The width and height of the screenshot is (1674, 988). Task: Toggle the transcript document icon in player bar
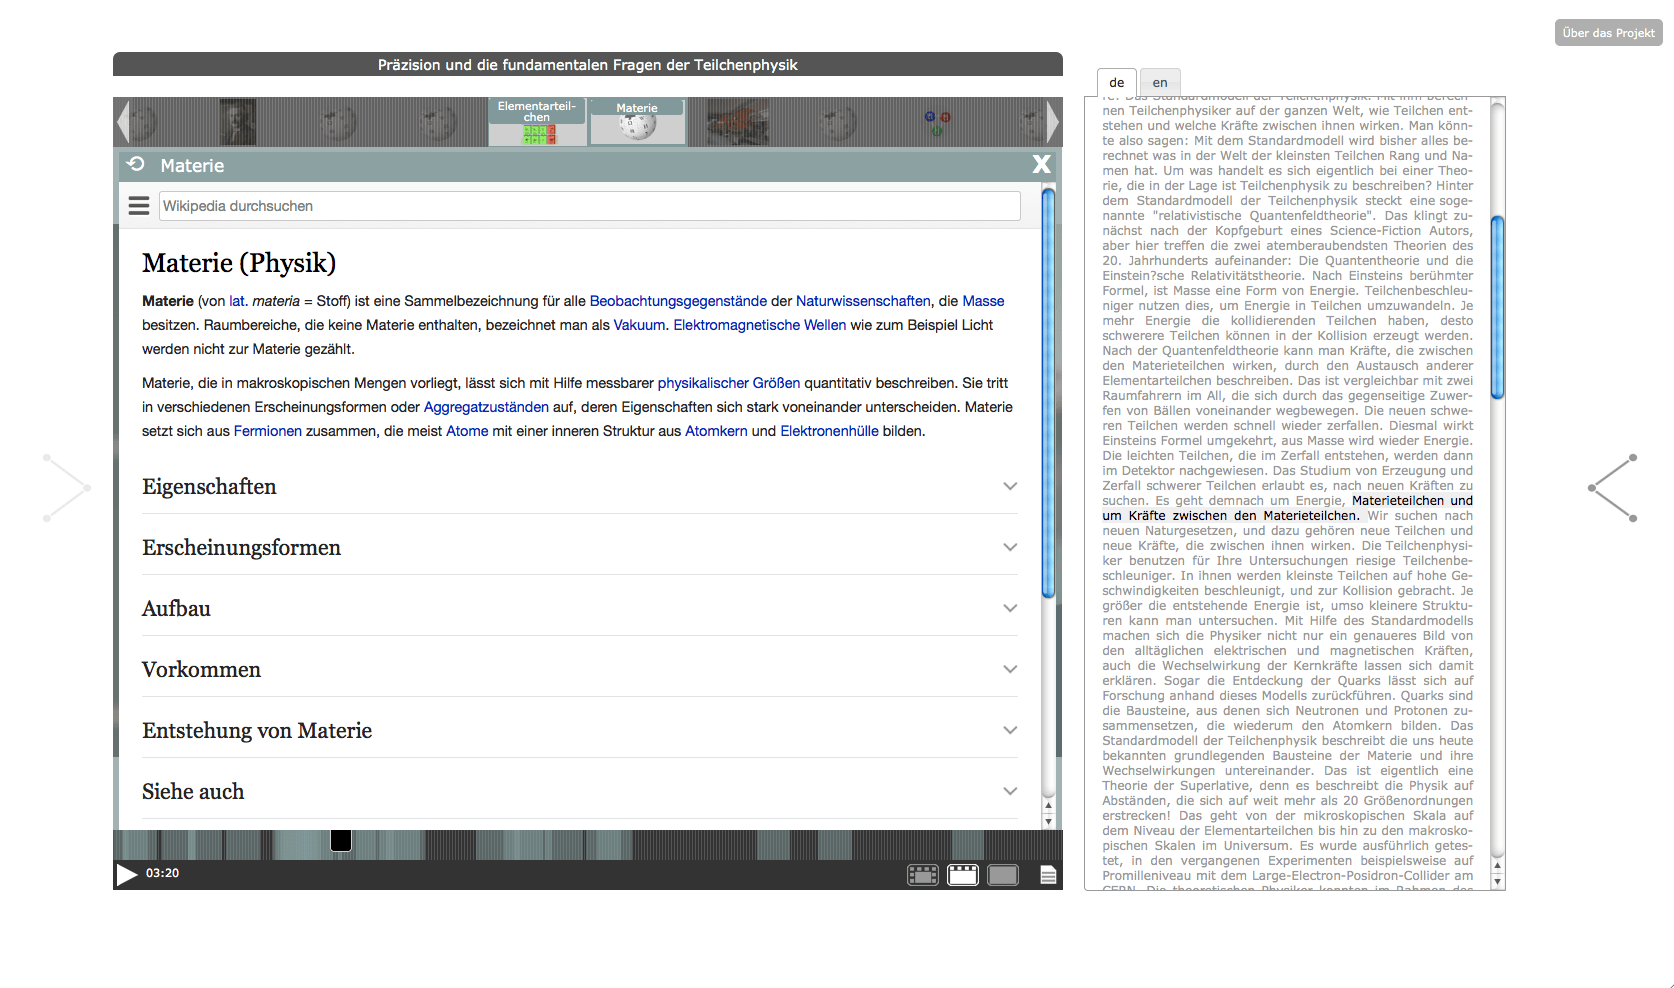1047,875
